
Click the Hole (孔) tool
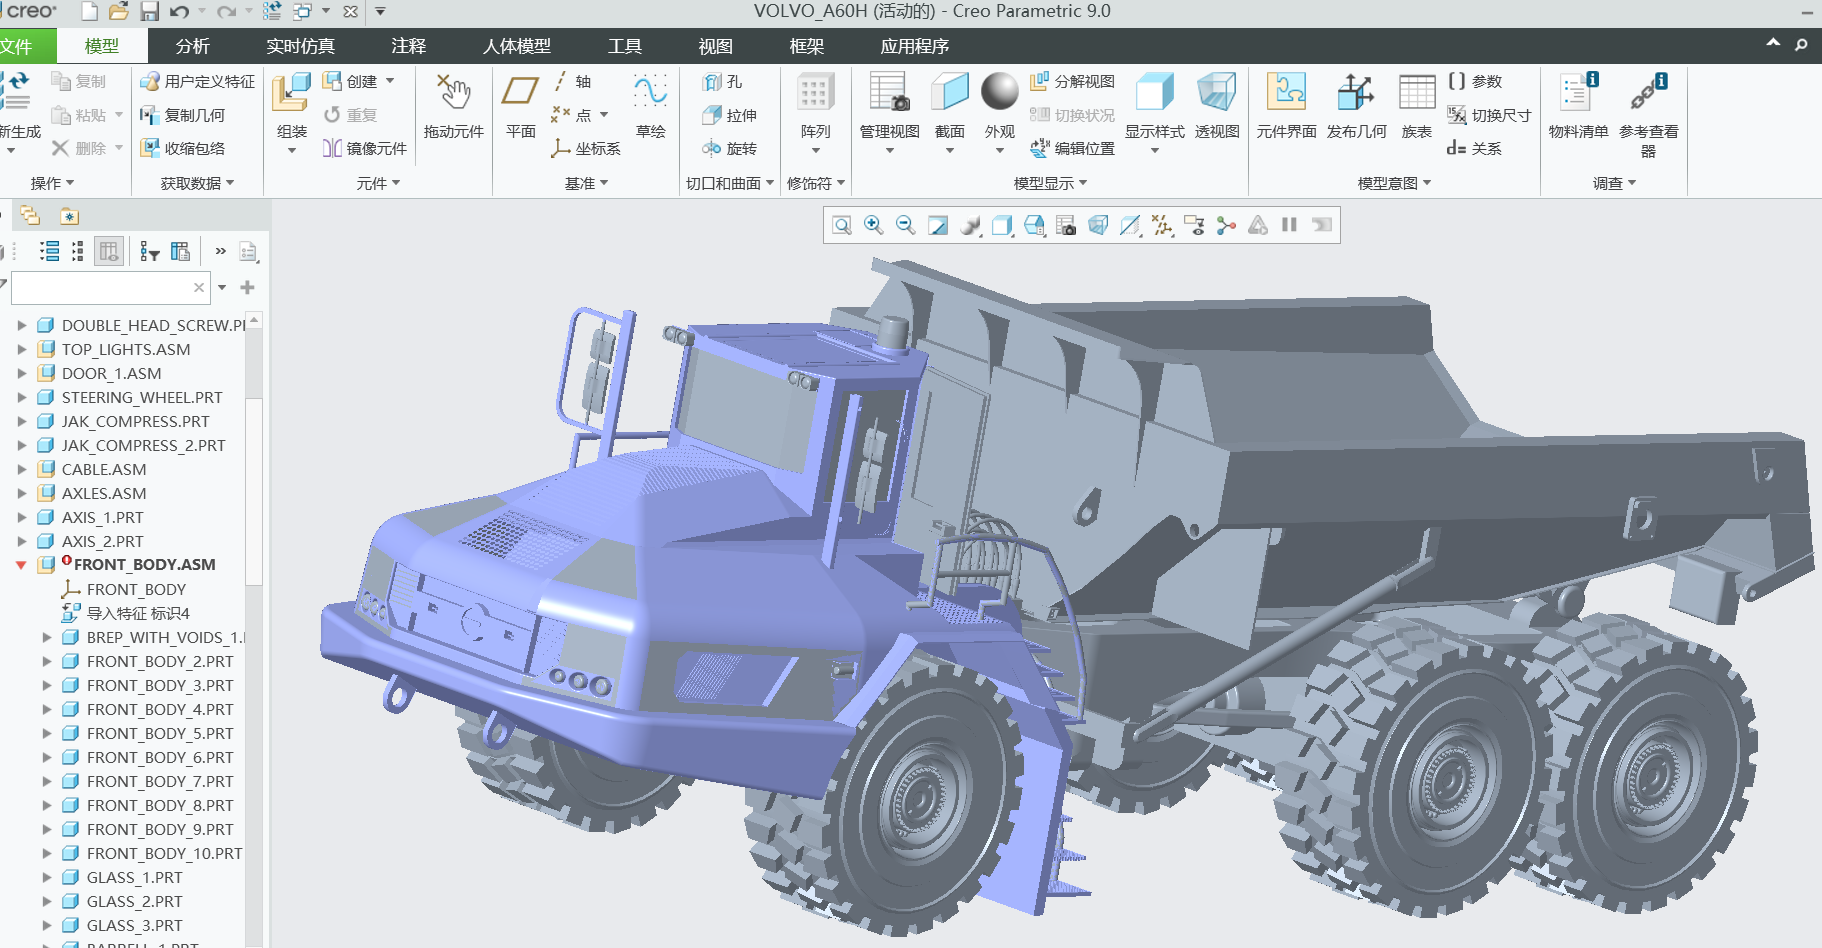pyautogui.click(x=723, y=82)
